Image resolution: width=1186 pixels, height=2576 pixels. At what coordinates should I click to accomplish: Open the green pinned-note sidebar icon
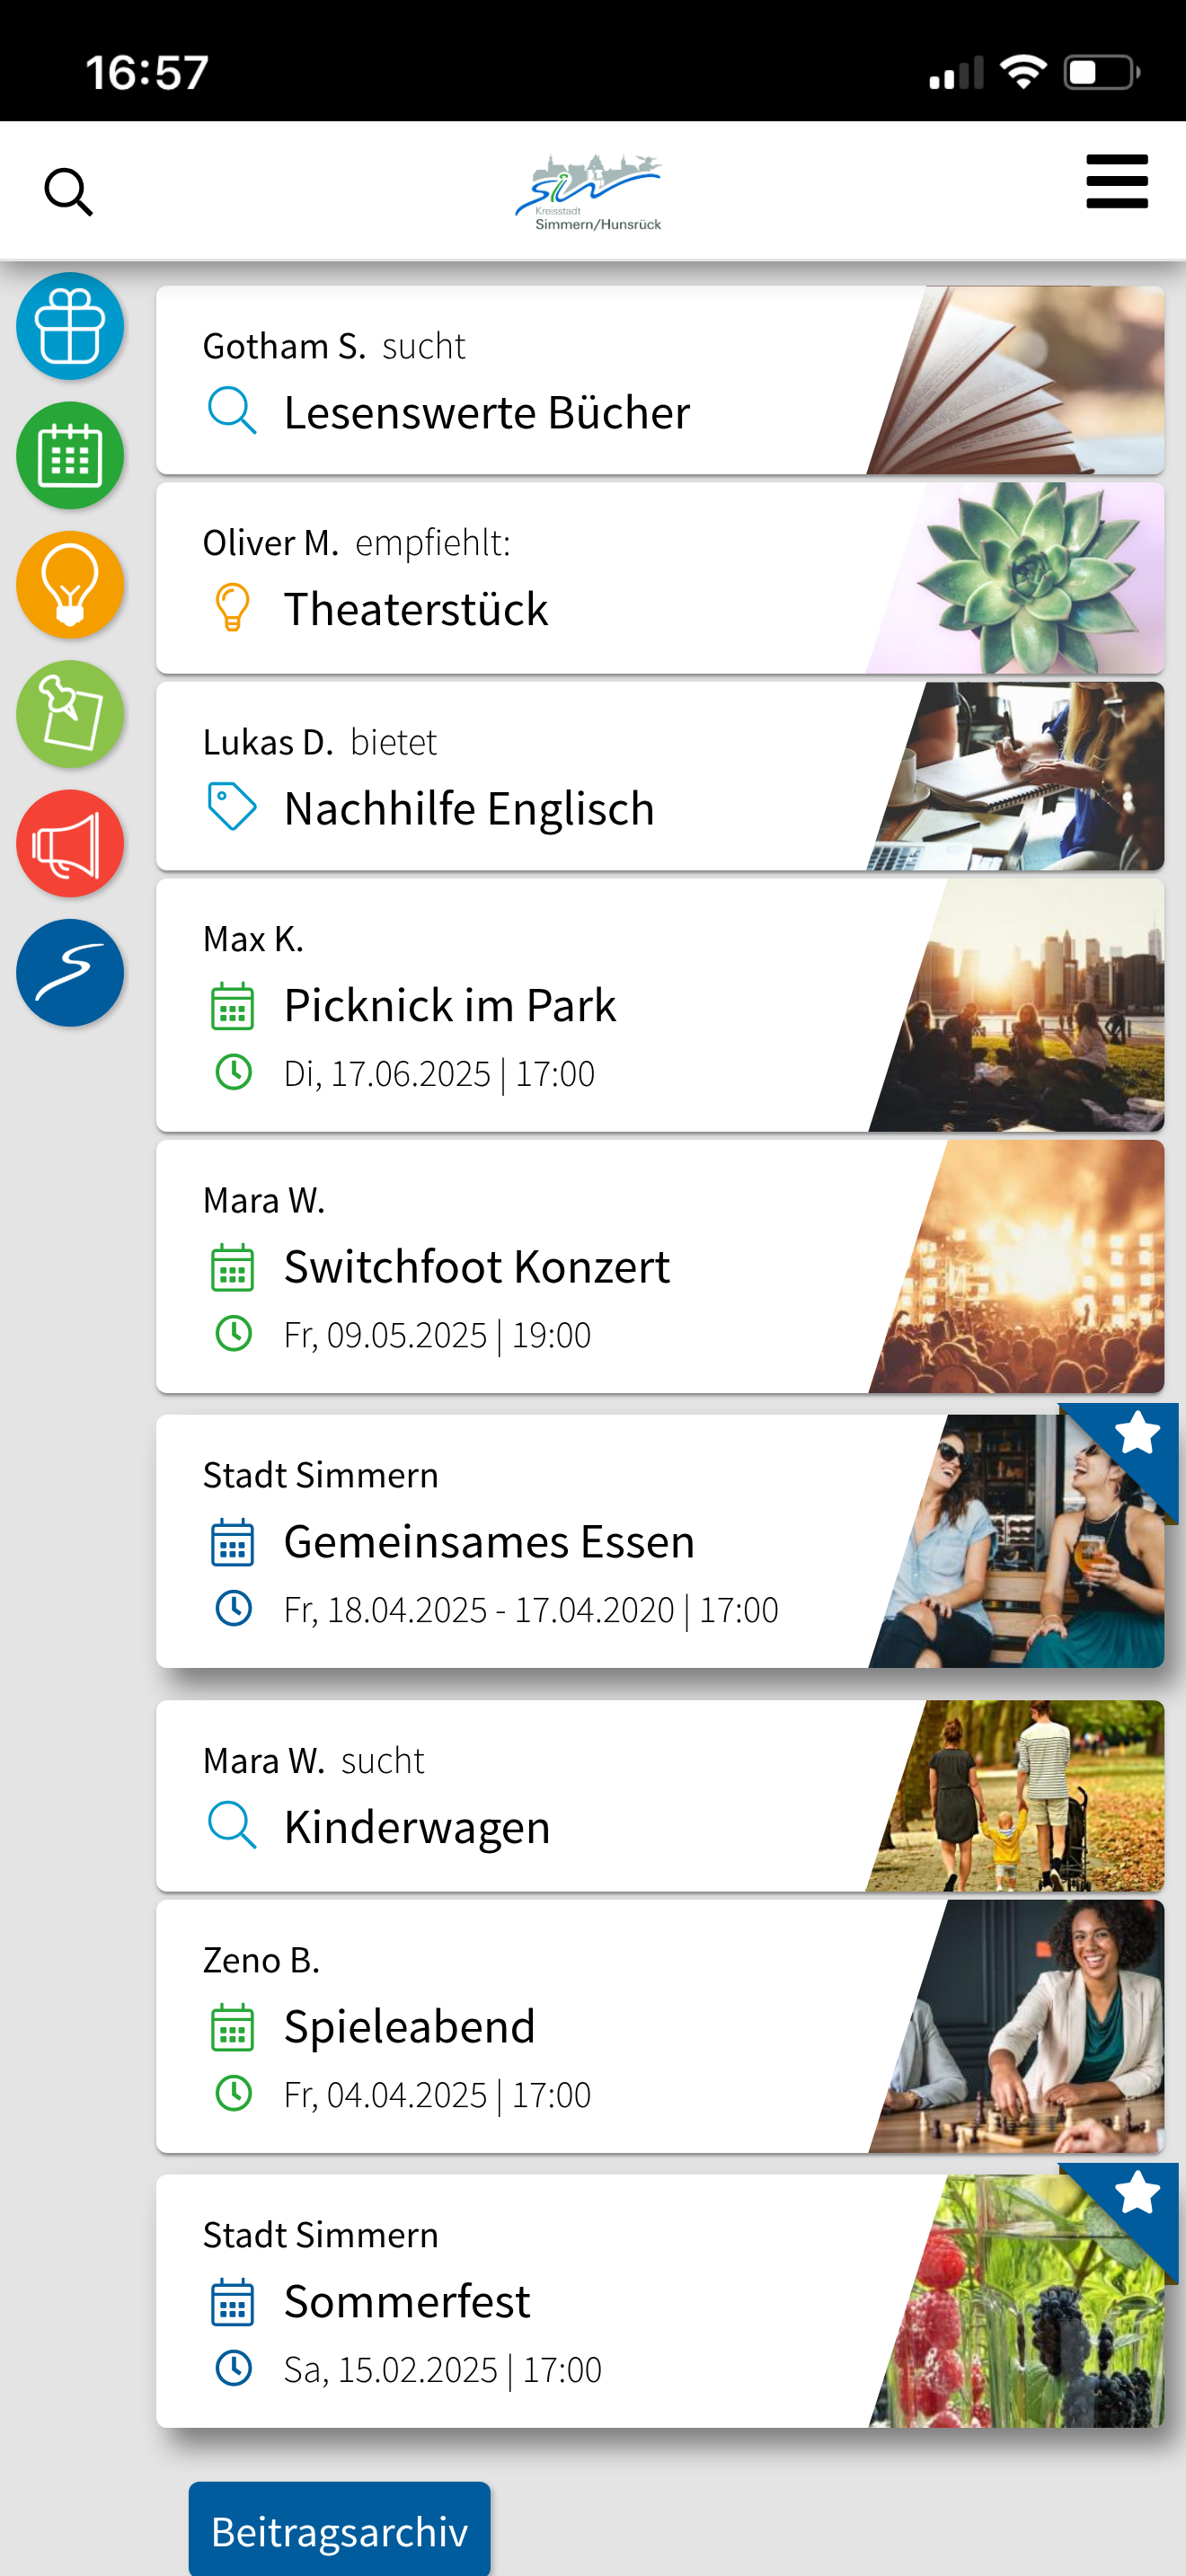point(70,714)
